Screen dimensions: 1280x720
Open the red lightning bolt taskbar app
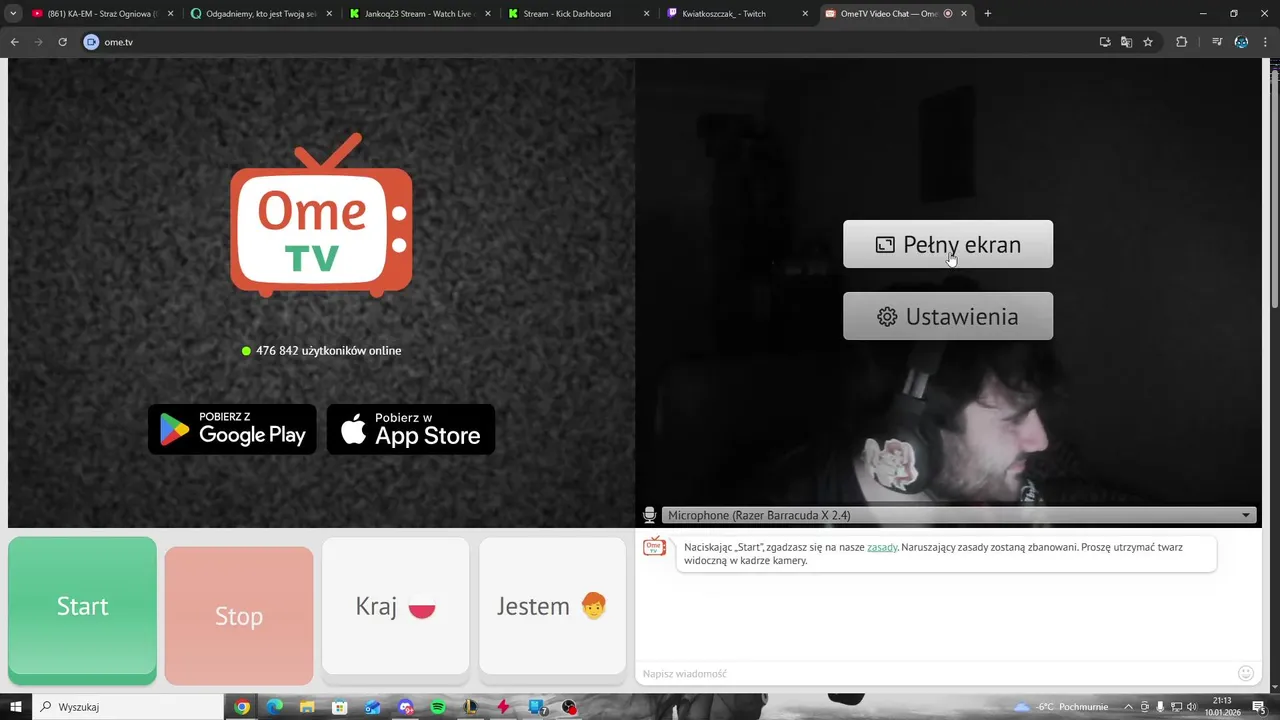tap(503, 707)
